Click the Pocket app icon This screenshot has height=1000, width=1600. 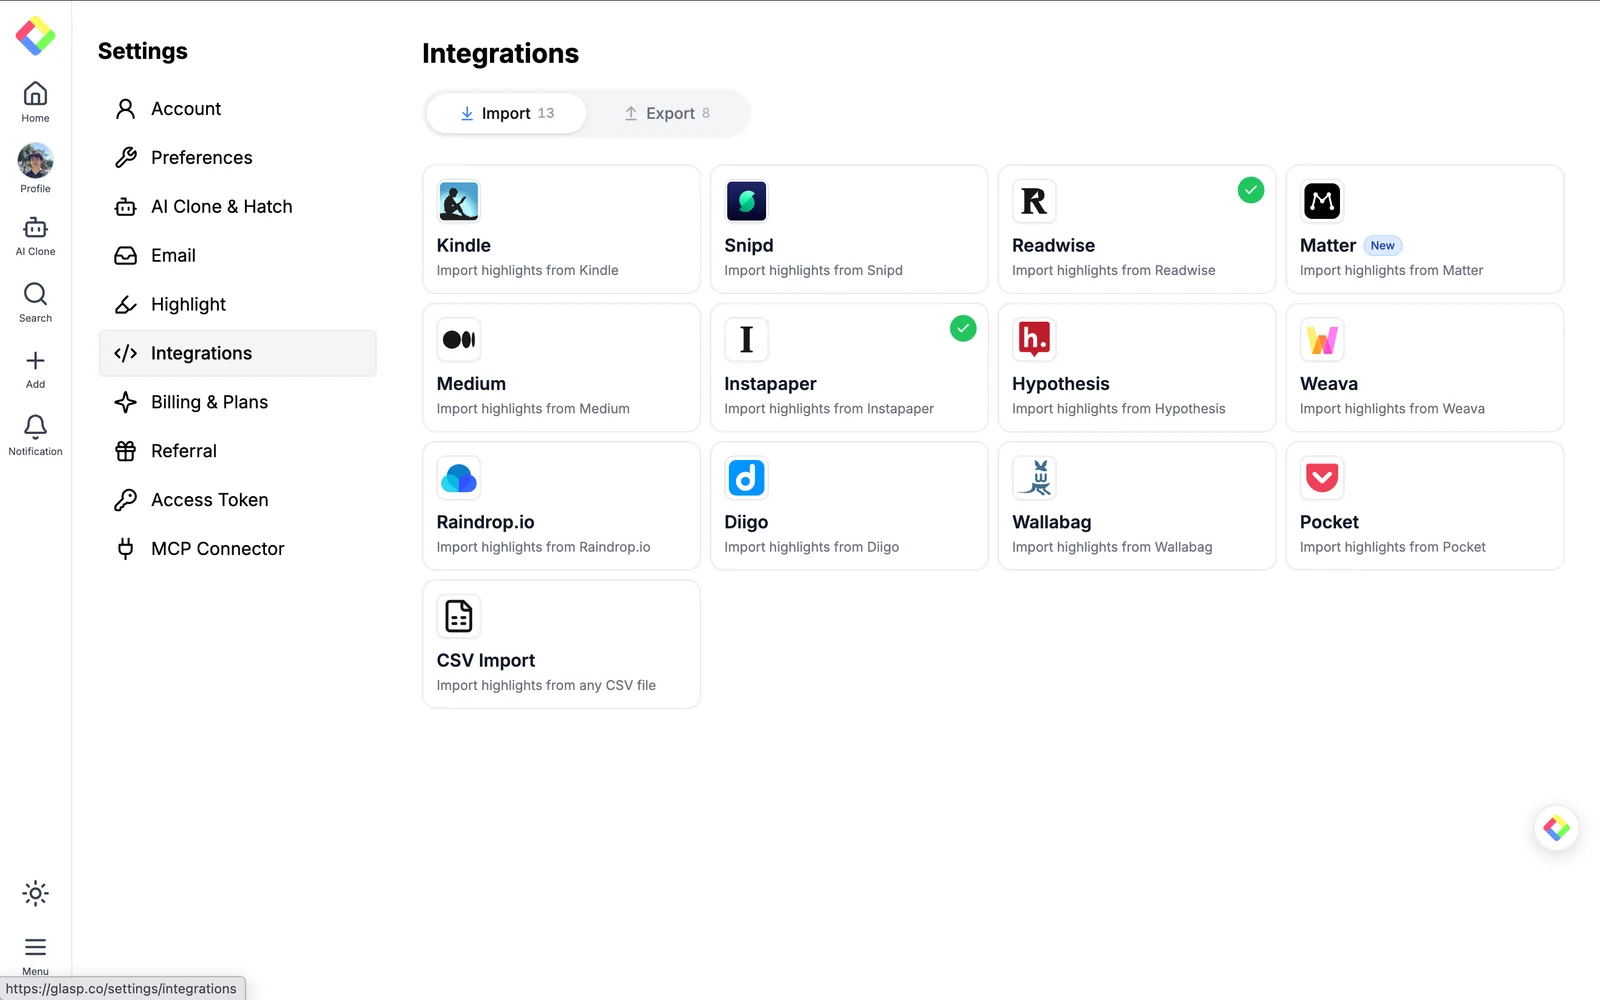[1322, 478]
